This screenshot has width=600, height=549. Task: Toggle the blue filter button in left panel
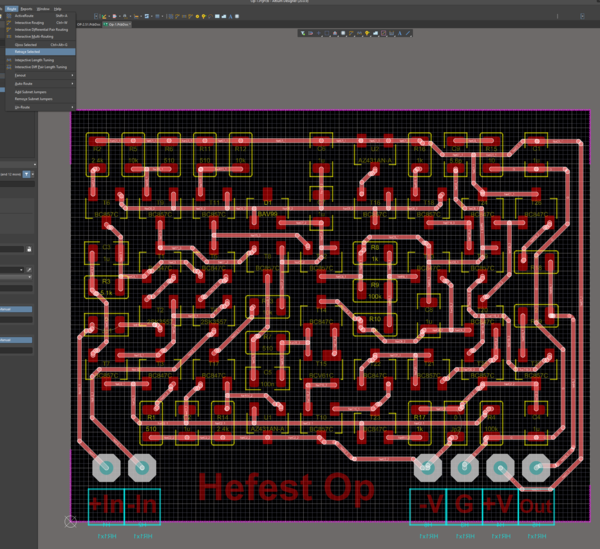pos(26,174)
